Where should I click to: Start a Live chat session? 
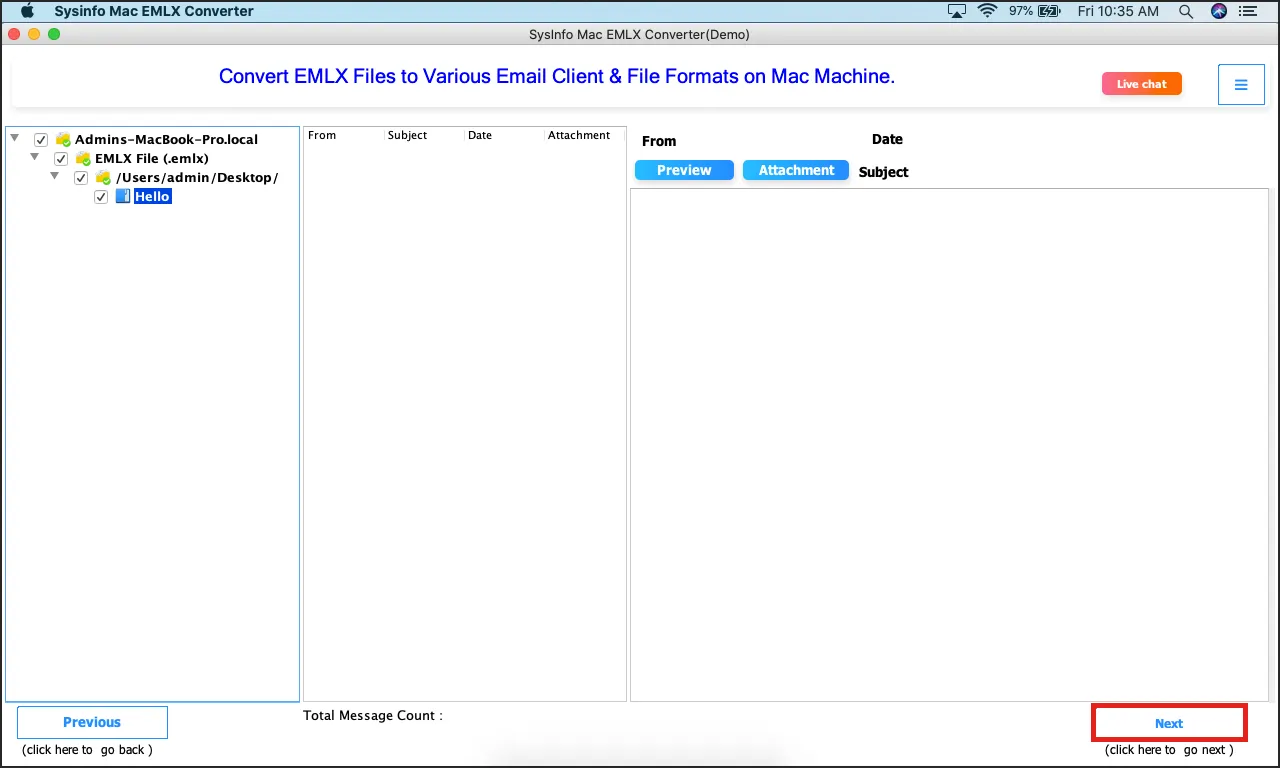pyautogui.click(x=1142, y=84)
